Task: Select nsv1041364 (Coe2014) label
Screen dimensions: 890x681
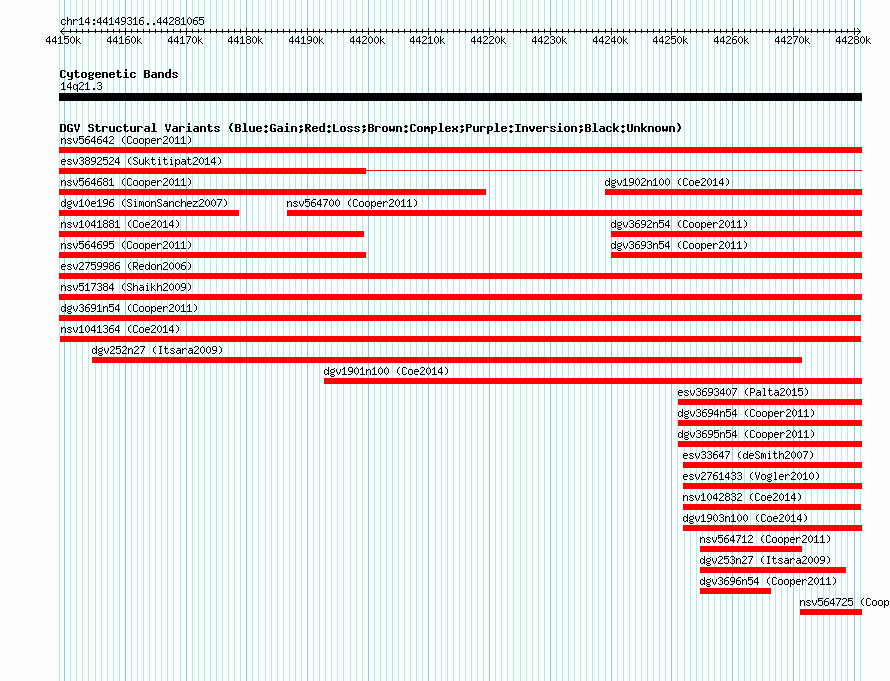Action: click(x=120, y=329)
